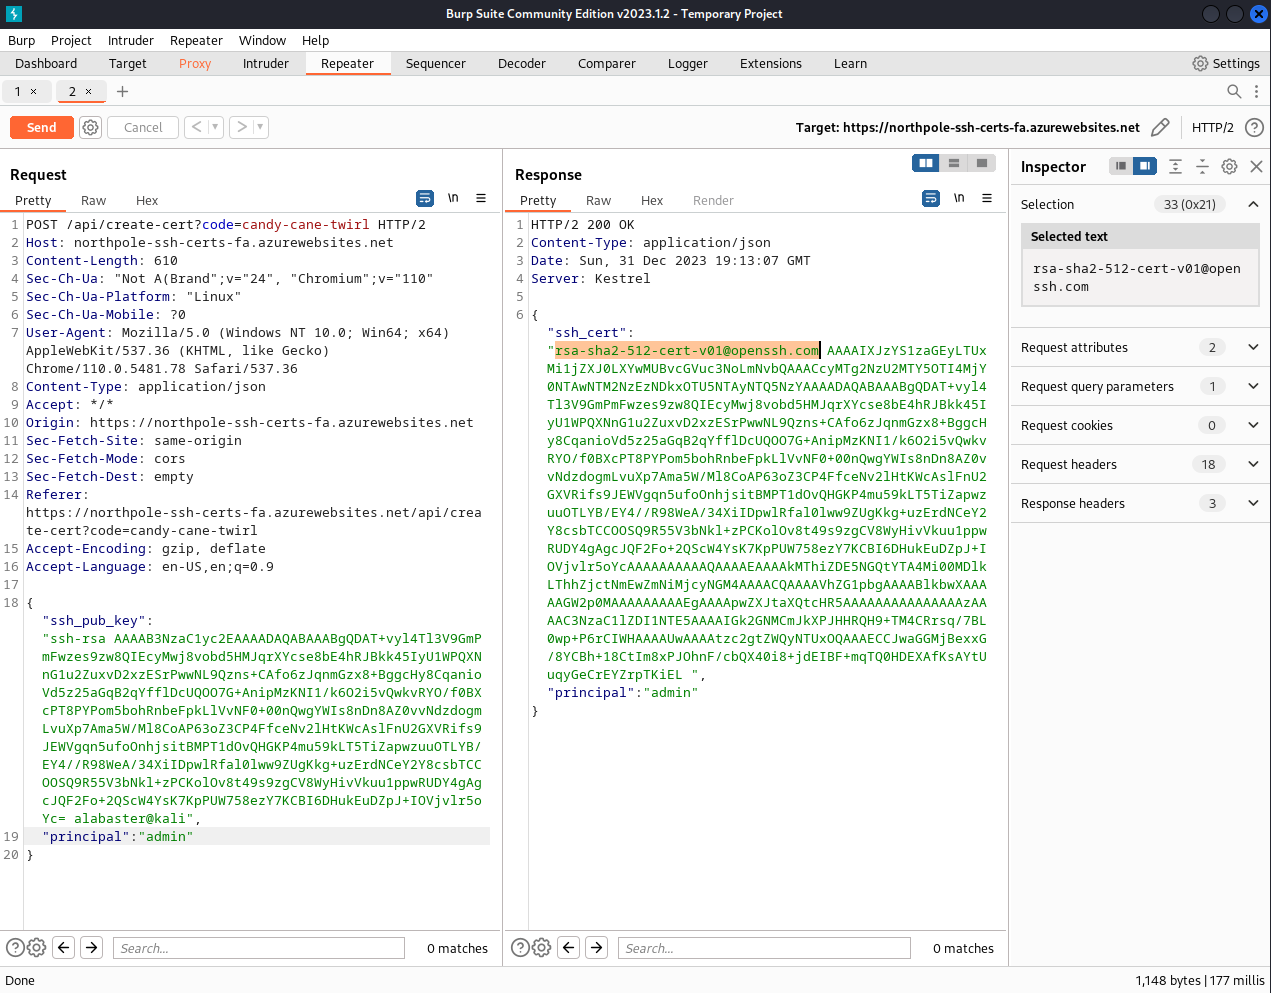This screenshot has width=1271, height=993.
Task: Click the Request panel search field
Action: pos(258,948)
